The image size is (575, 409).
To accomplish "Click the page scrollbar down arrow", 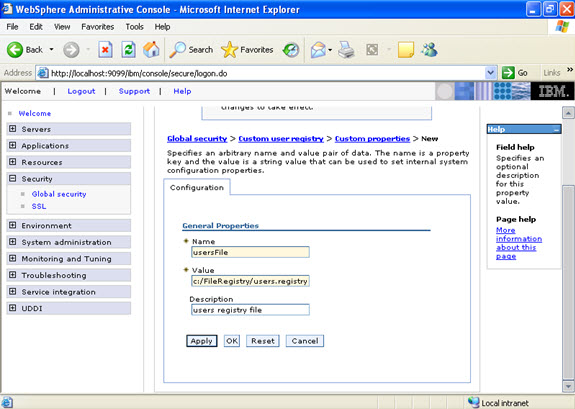I will [568, 386].
